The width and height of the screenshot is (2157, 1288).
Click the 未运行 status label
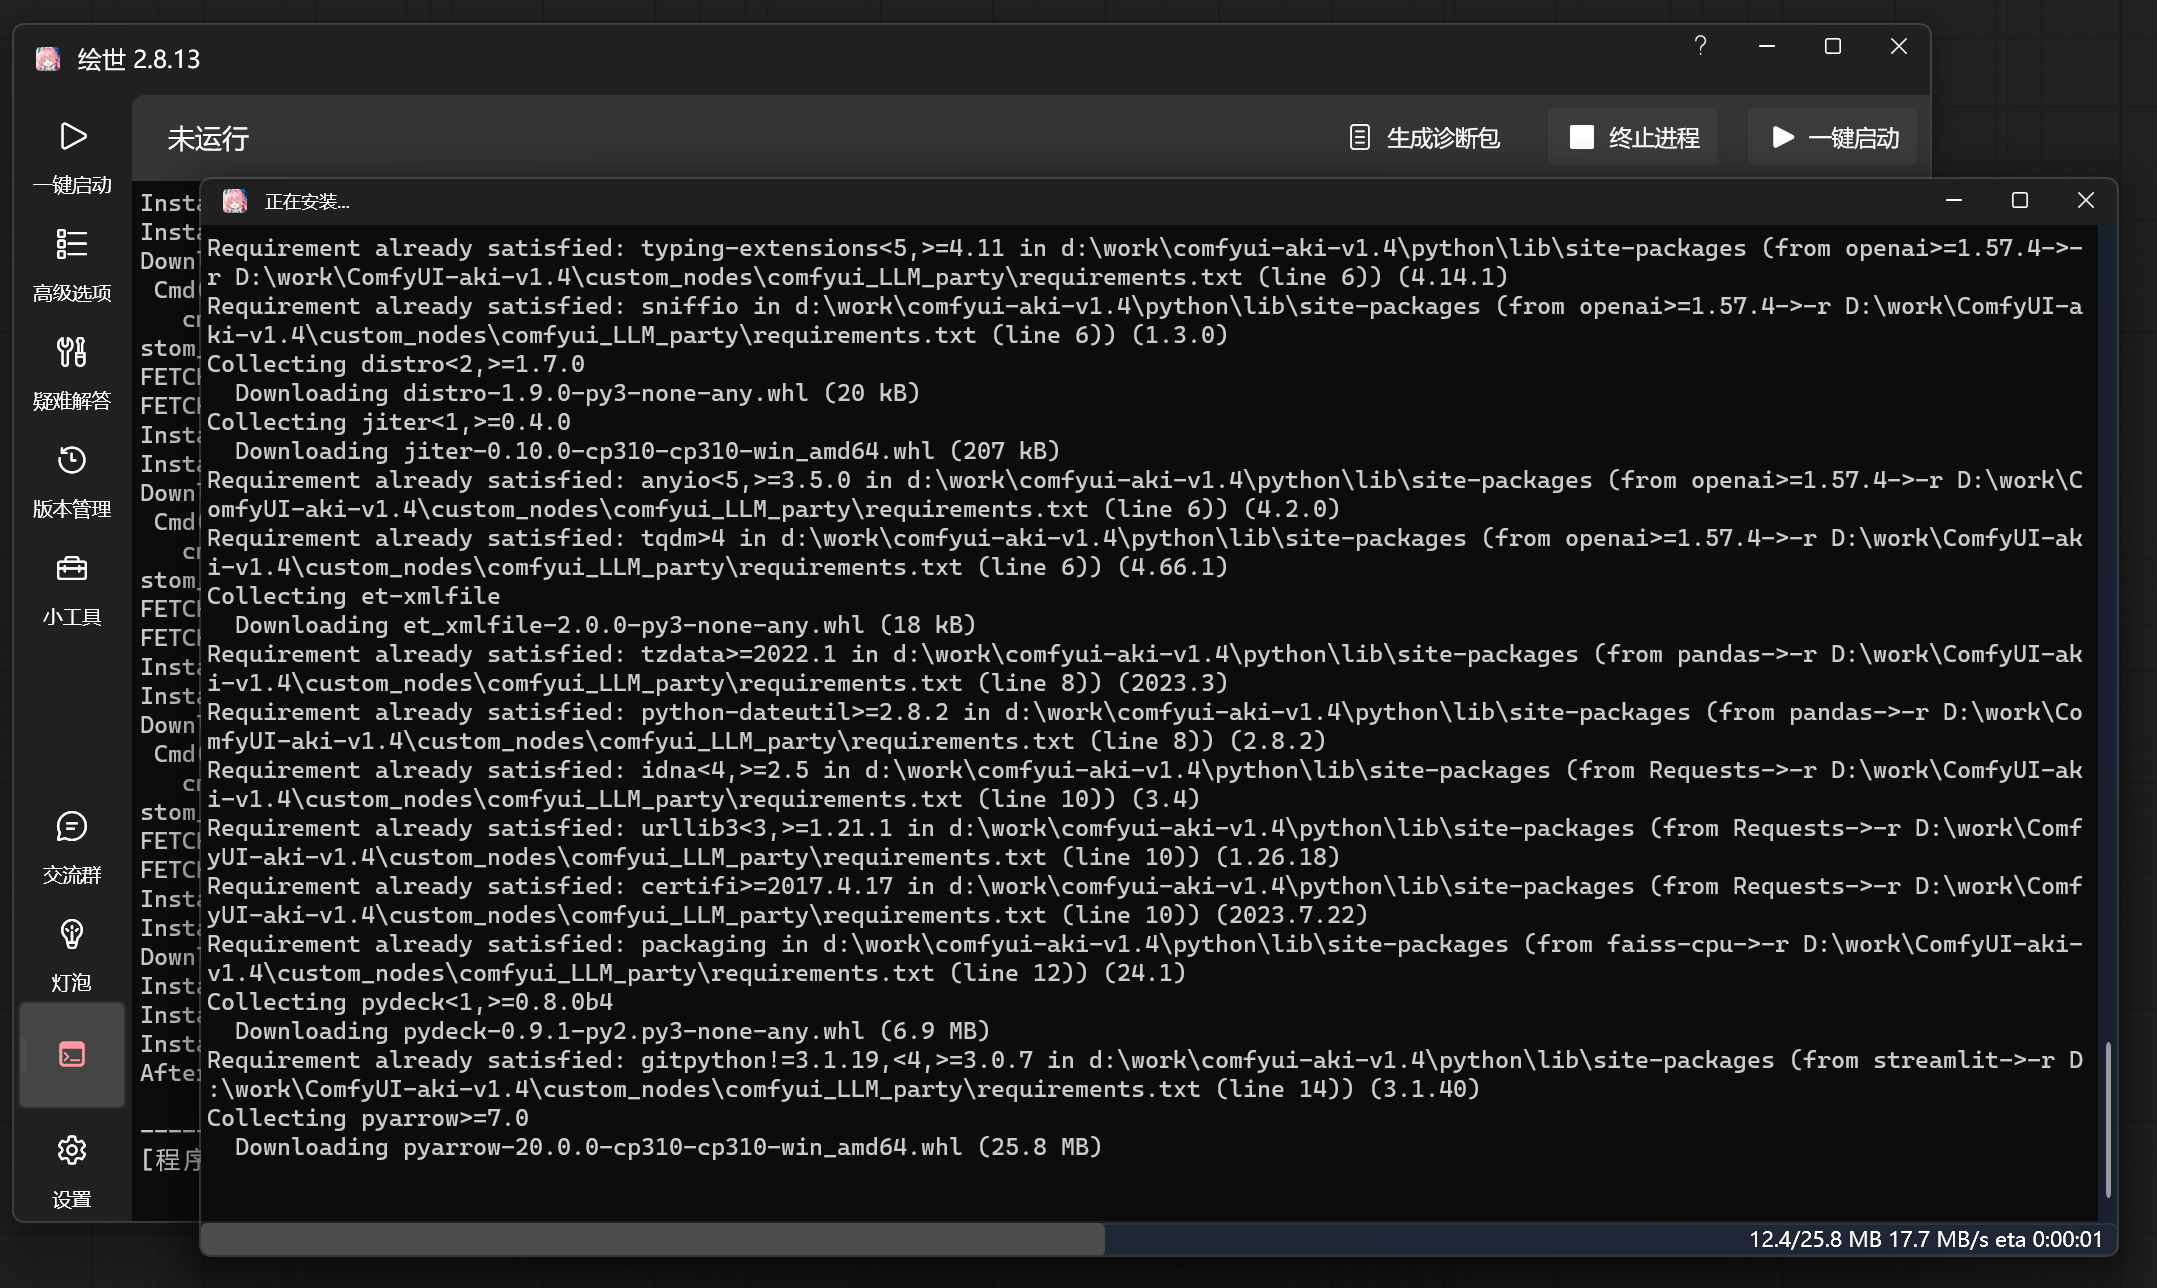point(208,139)
